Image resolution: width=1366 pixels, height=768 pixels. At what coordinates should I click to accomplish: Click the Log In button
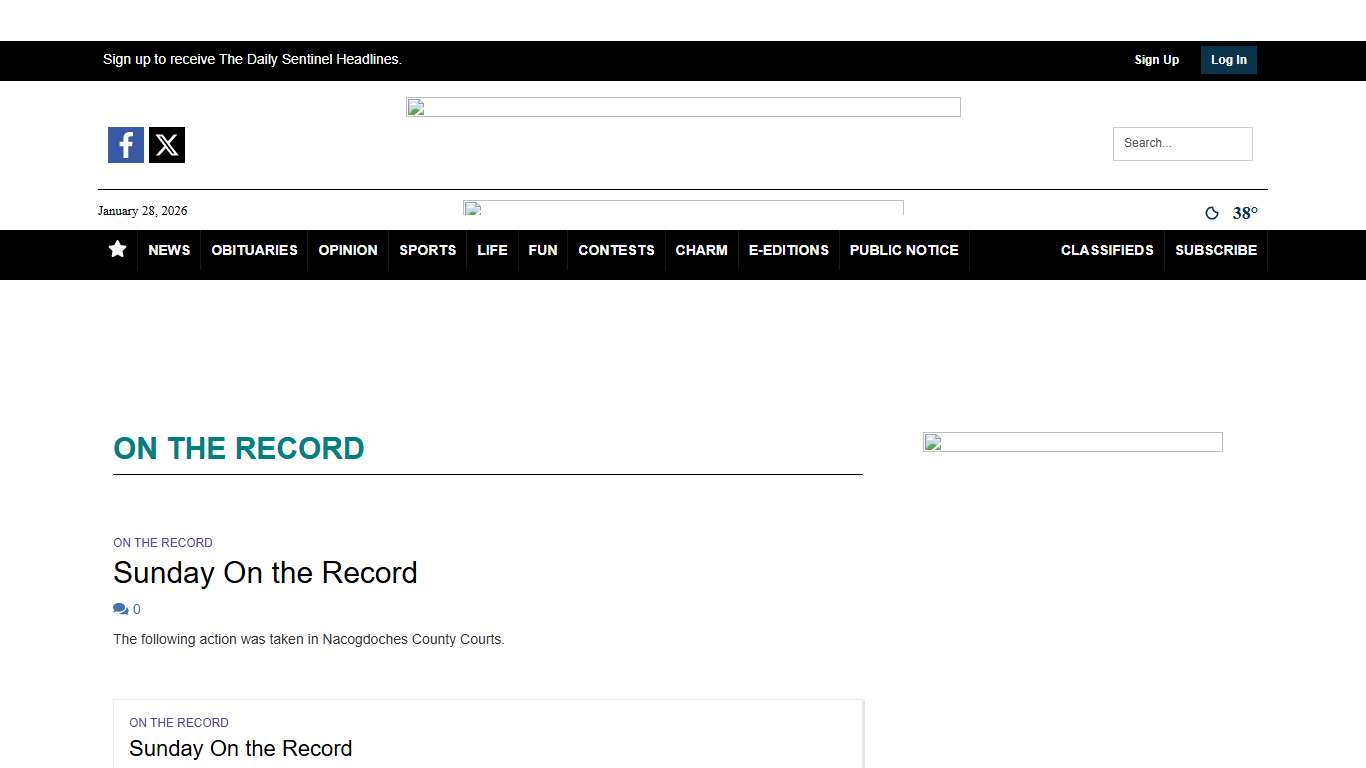(x=1228, y=59)
